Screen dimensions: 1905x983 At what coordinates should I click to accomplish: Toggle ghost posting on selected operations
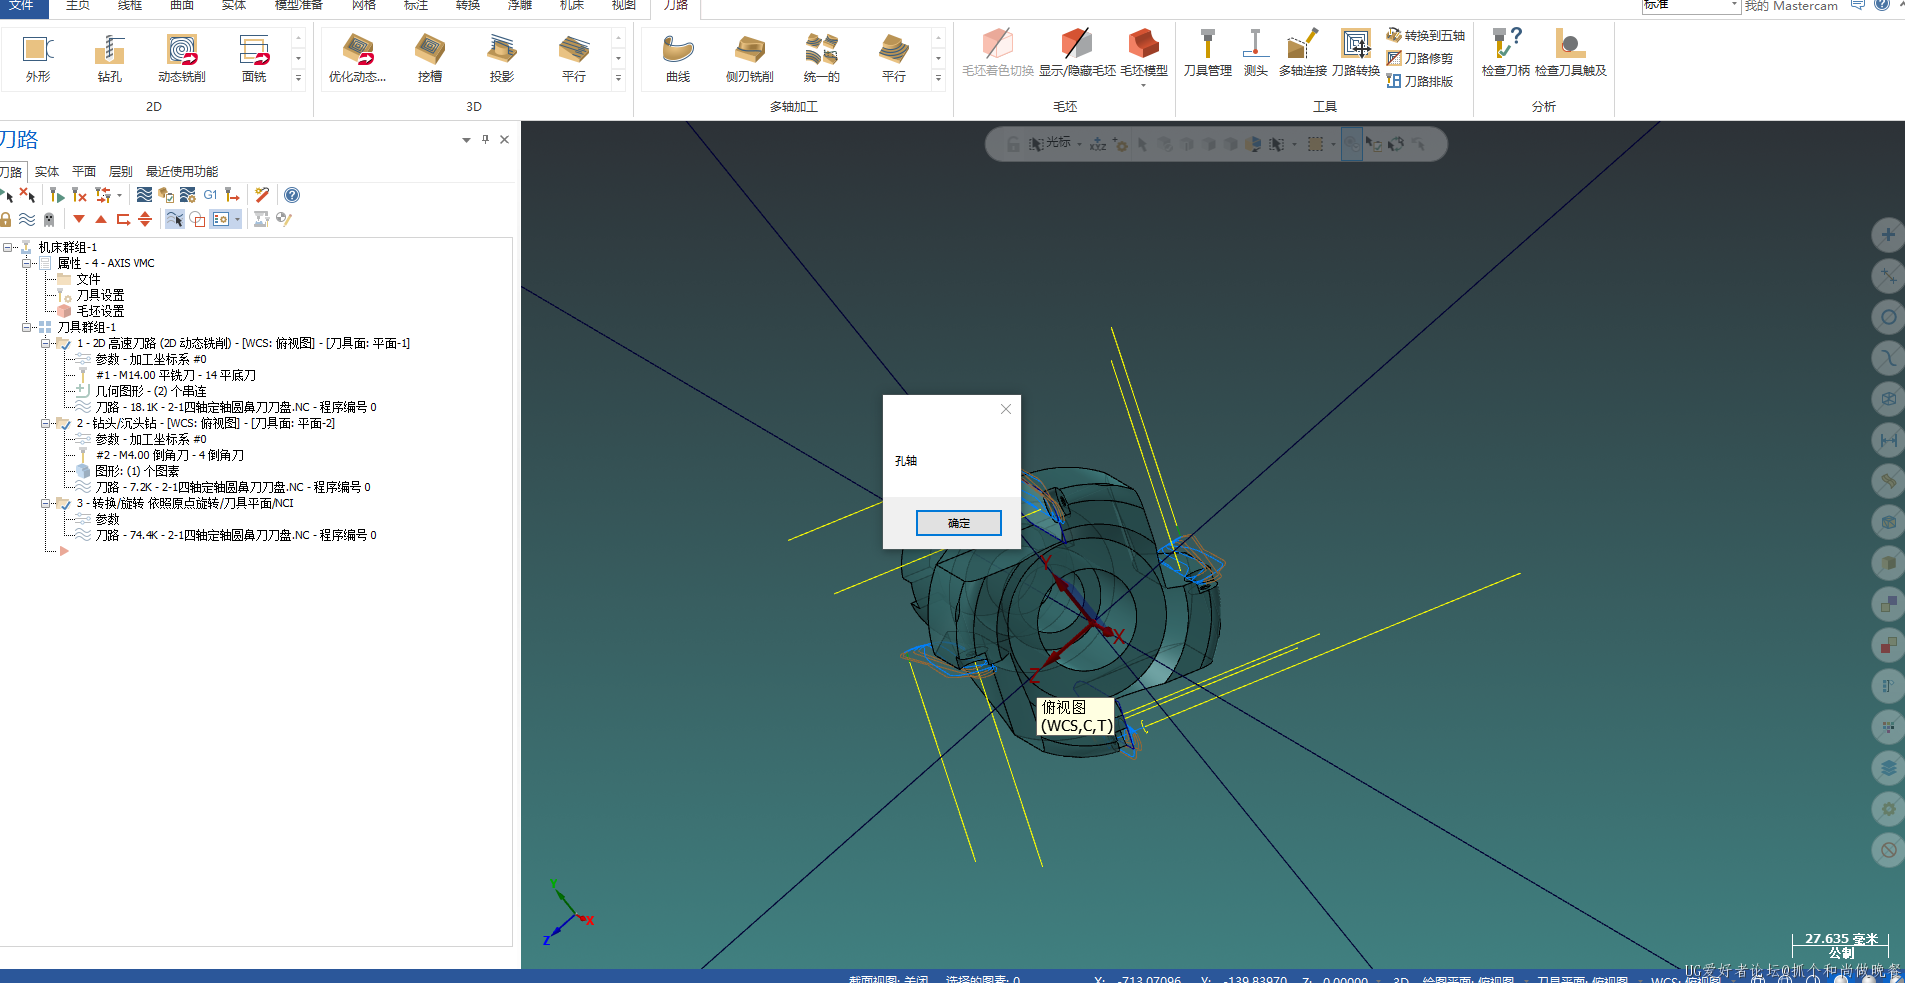click(49, 219)
